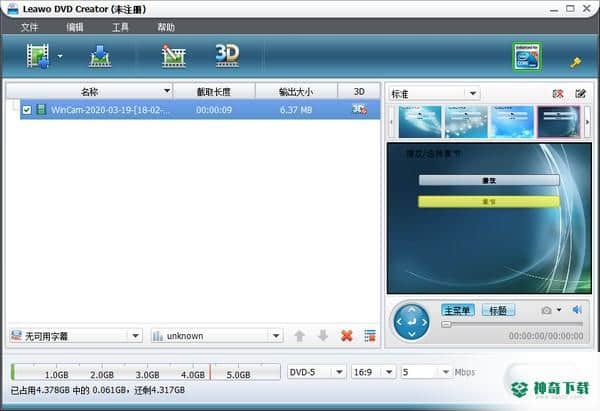This screenshot has width=600, height=411.
Task: Select the second menu template thumbnail
Action: [466, 122]
